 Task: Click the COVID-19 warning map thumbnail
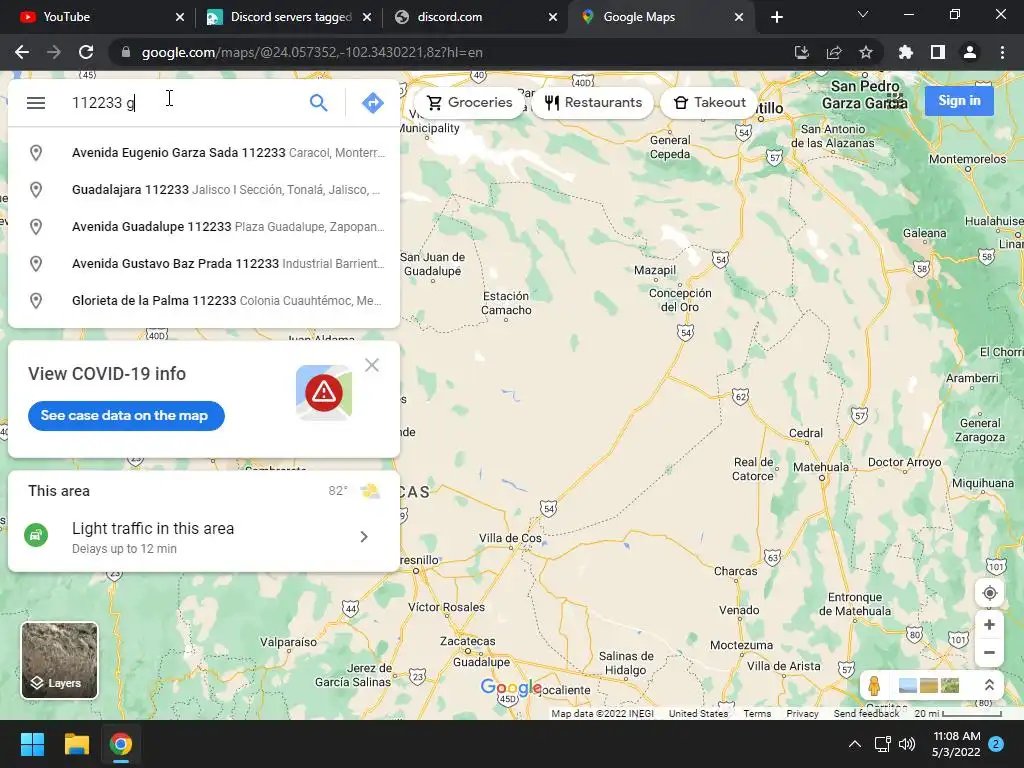click(324, 392)
